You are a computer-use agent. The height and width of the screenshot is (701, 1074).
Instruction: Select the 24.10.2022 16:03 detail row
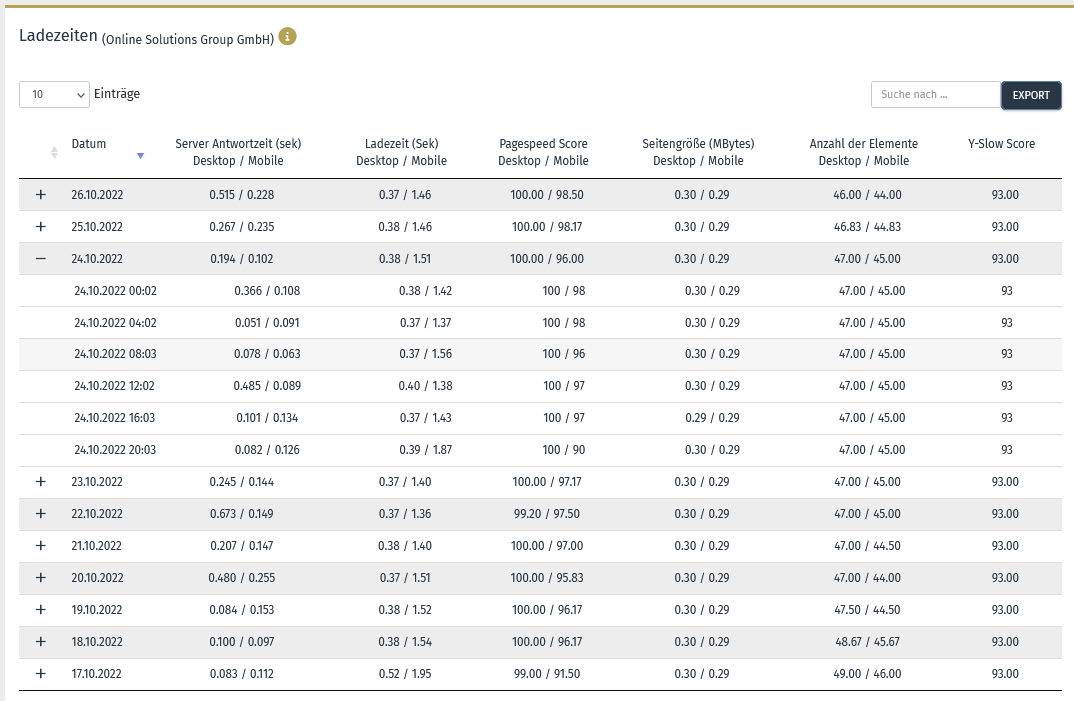(x=540, y=418)
